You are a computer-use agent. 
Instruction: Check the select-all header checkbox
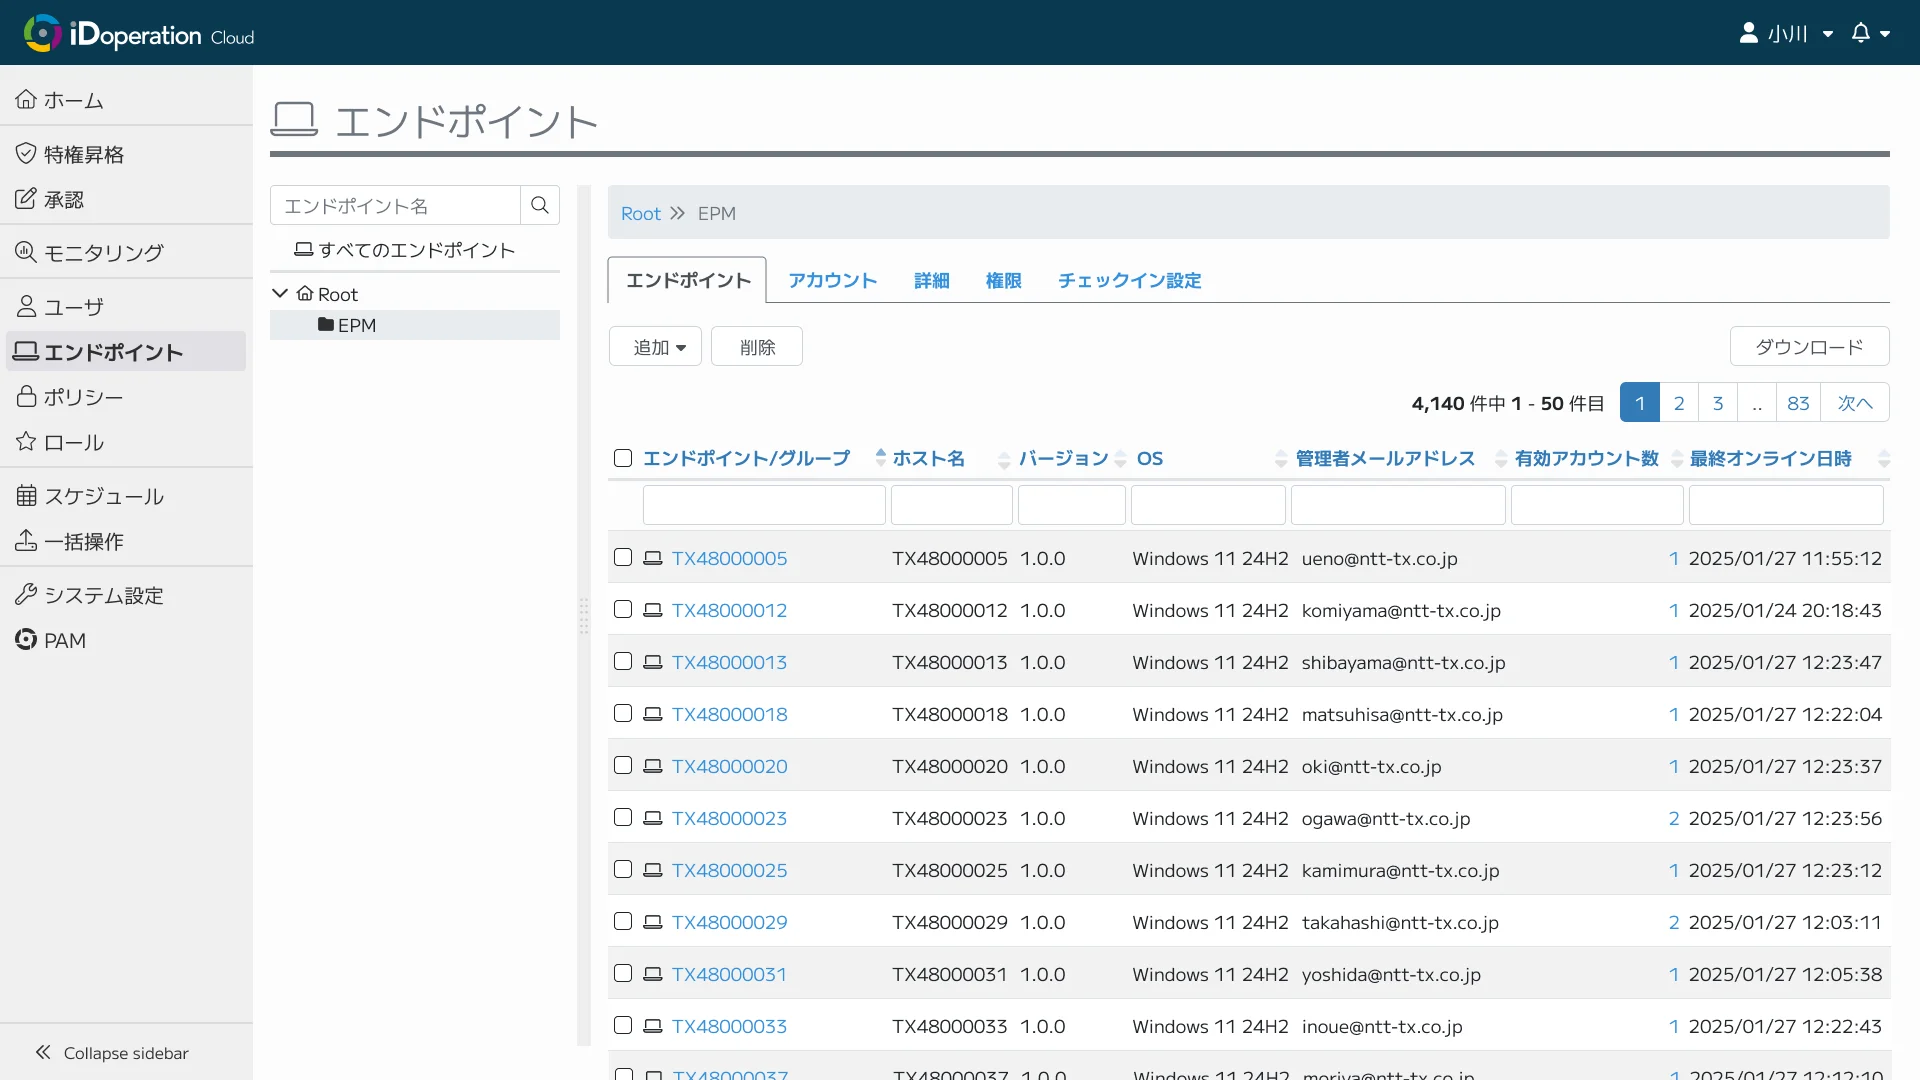623,458
